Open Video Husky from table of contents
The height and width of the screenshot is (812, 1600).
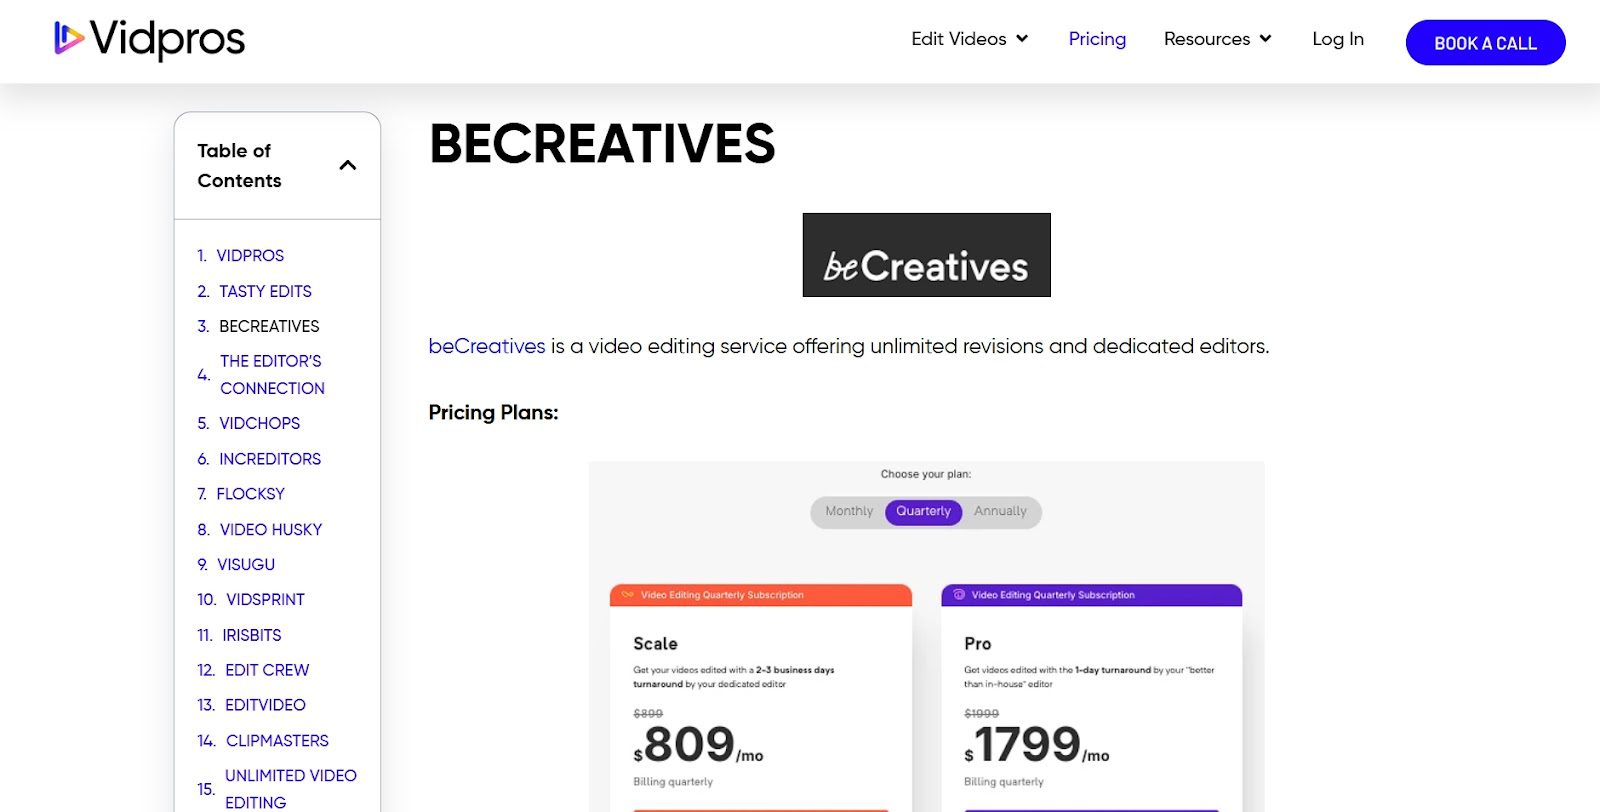(x=270, y=529)
